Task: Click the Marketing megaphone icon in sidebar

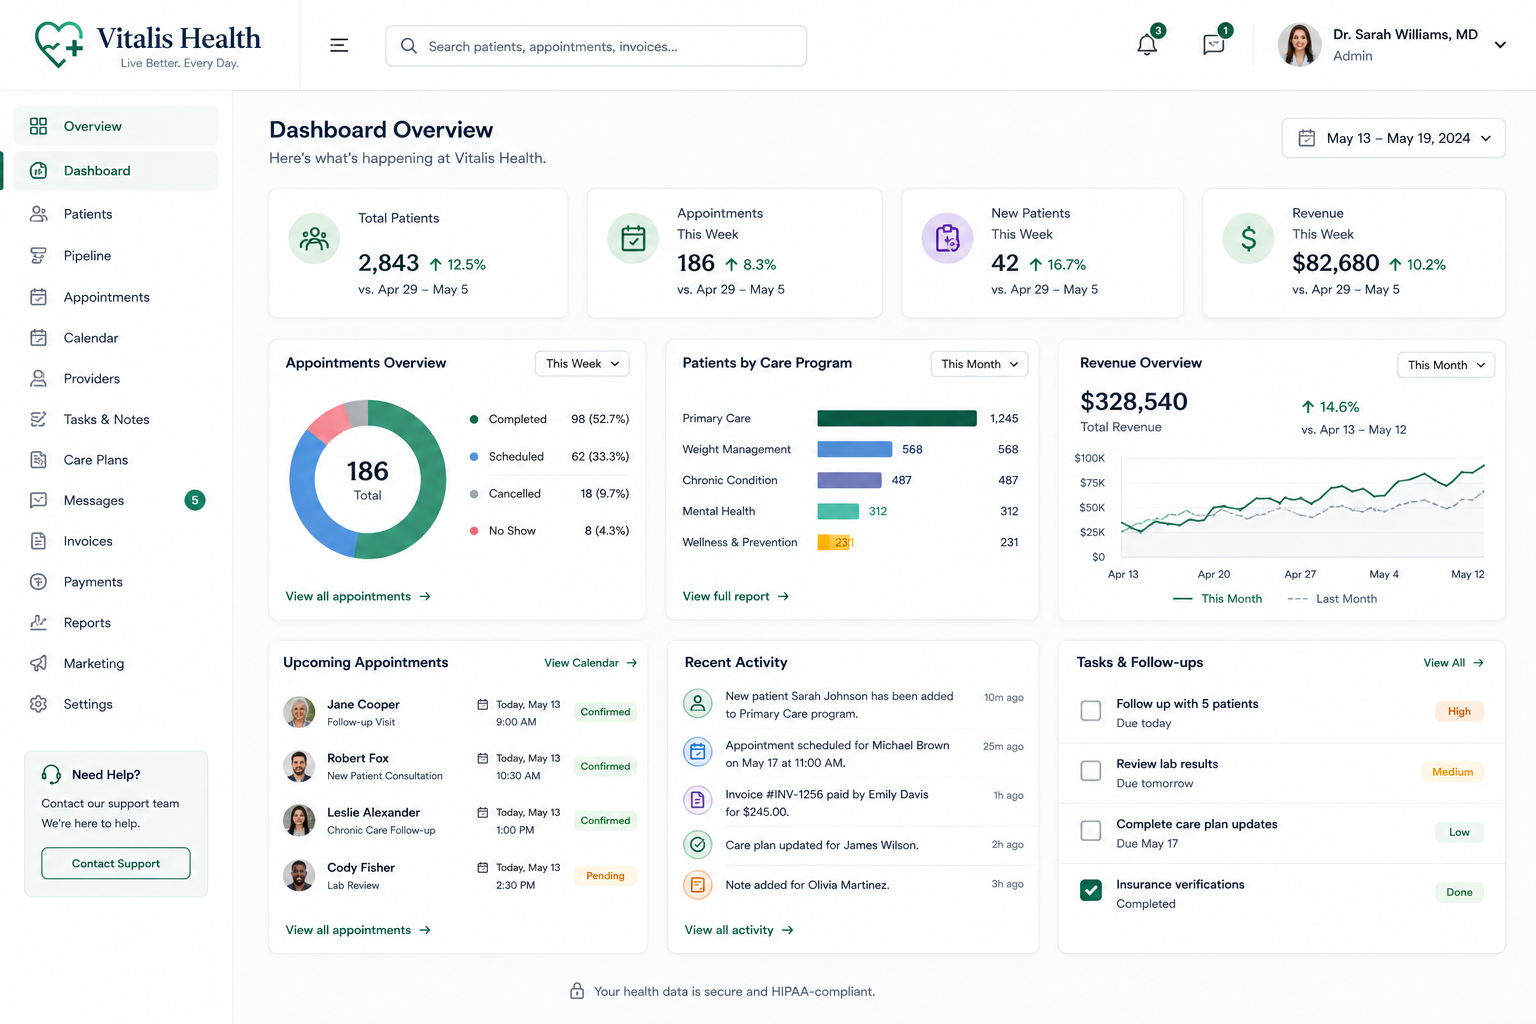Action: pos(38,663)
